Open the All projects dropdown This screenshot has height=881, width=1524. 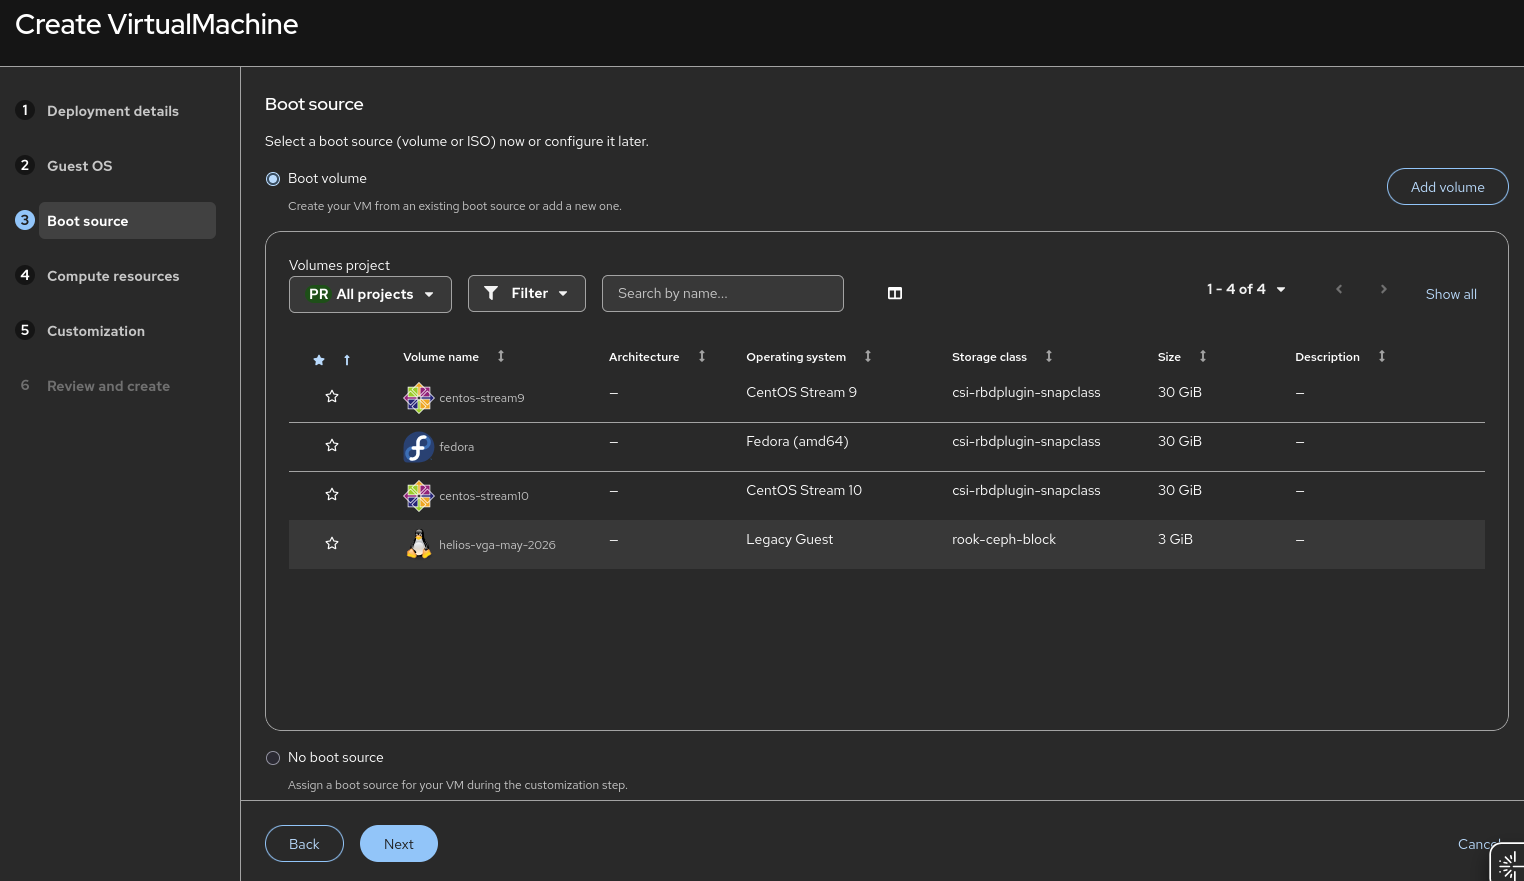[x=370, y=294]
